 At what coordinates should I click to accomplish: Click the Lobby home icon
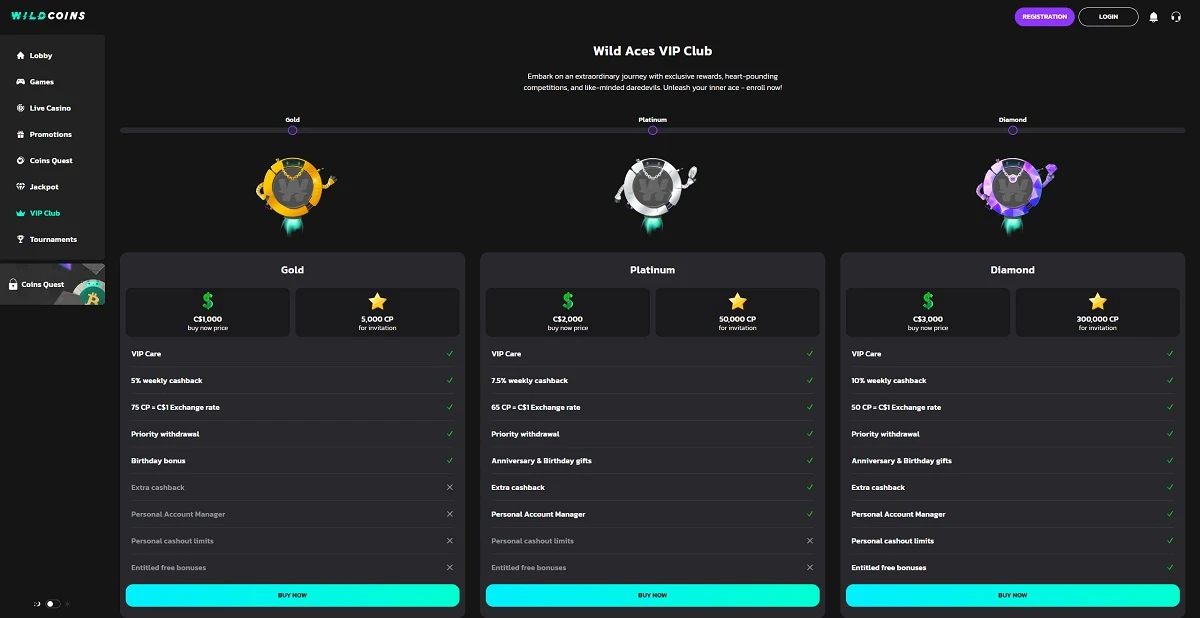[21, 56]
